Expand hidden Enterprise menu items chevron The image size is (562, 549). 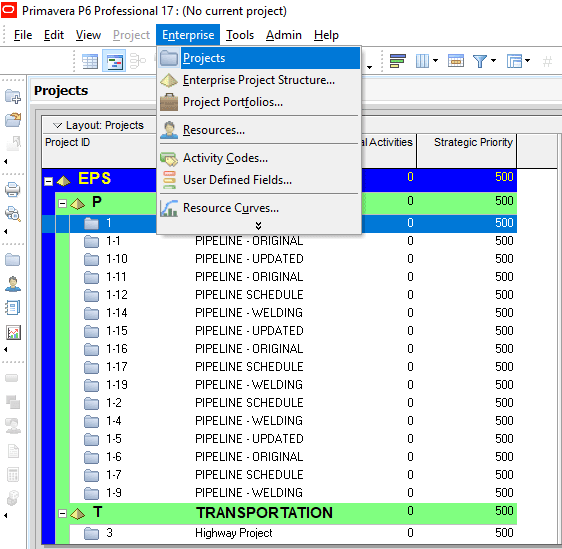point(258,225)
